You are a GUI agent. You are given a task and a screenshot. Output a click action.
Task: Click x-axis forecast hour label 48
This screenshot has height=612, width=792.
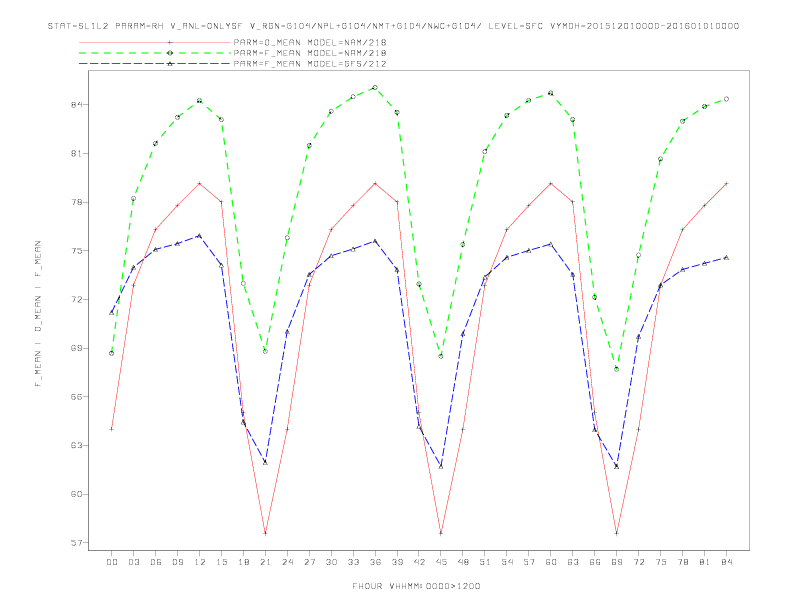click(463, 562)
